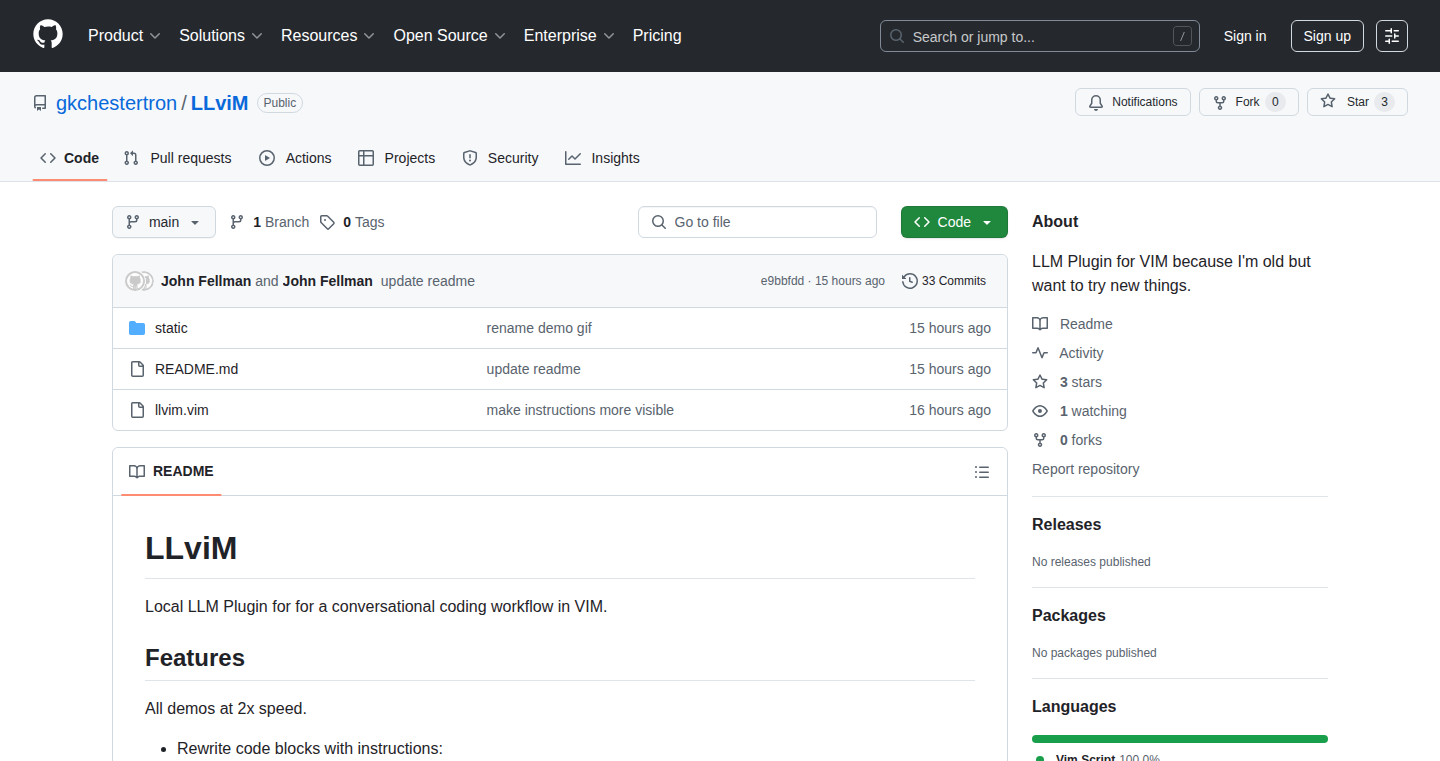Click the tag icon beside 0 Tags
Screen dimensions: 1440x761
327,222
